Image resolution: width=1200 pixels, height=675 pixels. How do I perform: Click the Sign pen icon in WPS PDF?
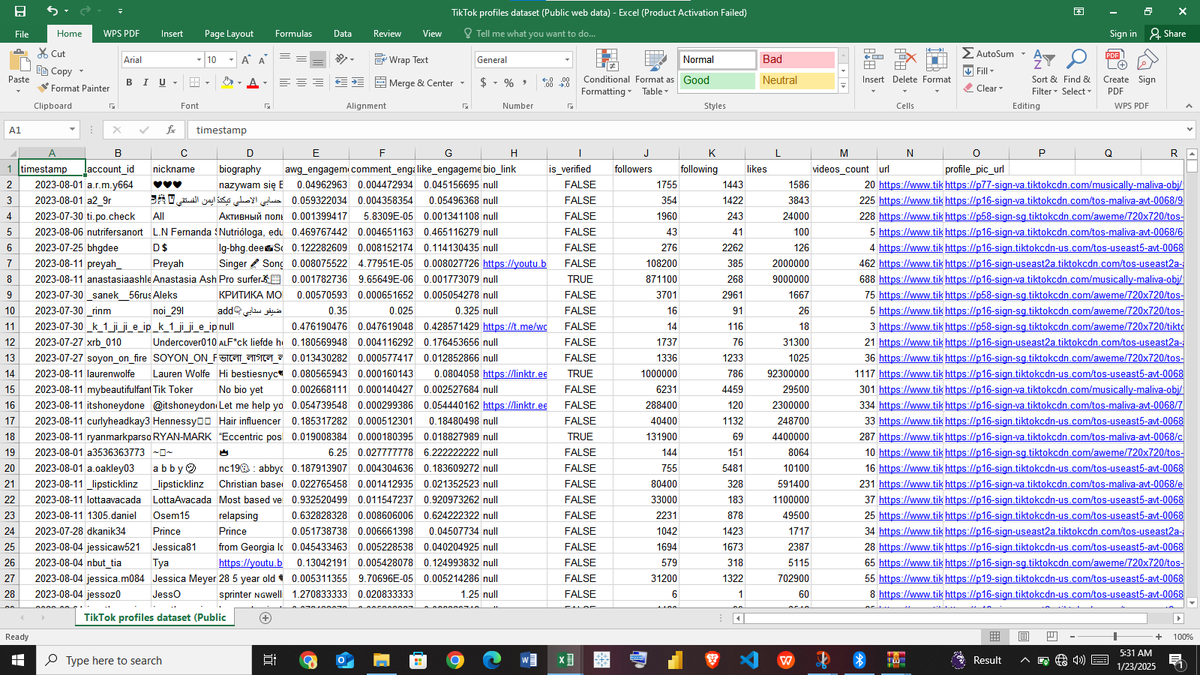[x=1146, y=60]
